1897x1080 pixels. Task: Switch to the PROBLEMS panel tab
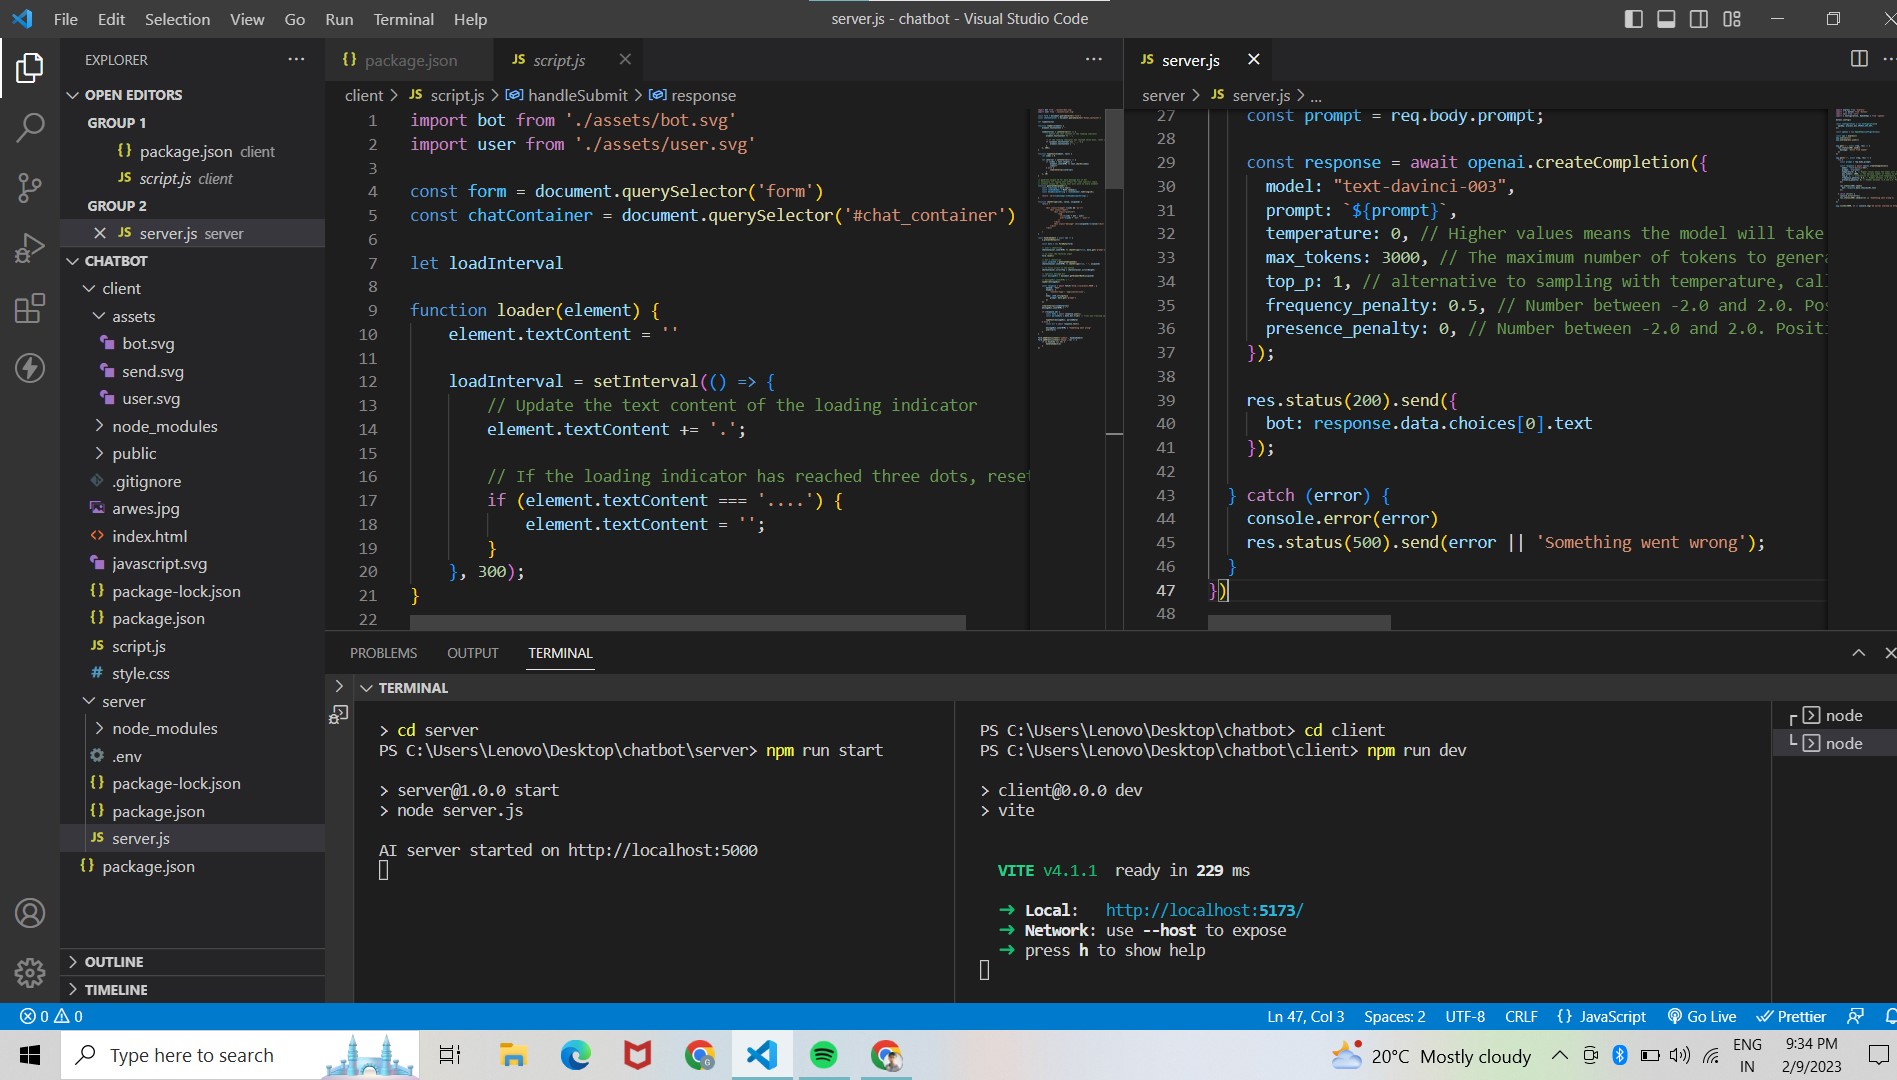(383, 653)
